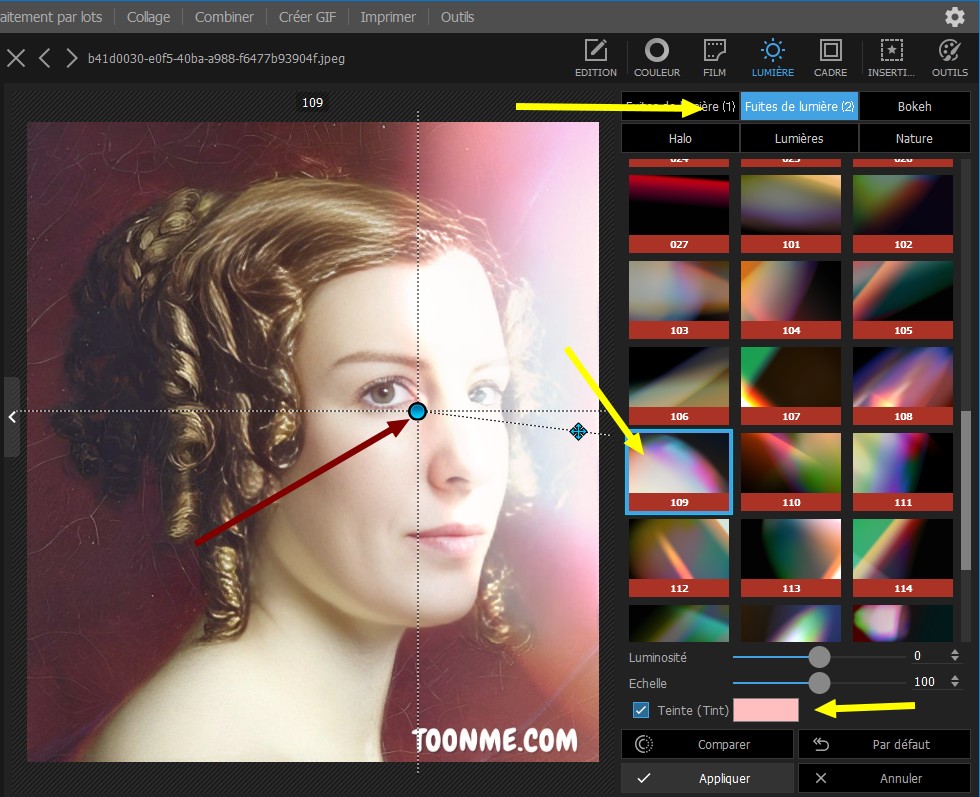The image size is (980, 797).
Task: Select light leak thumbnail 027
Action: [679, 213]
